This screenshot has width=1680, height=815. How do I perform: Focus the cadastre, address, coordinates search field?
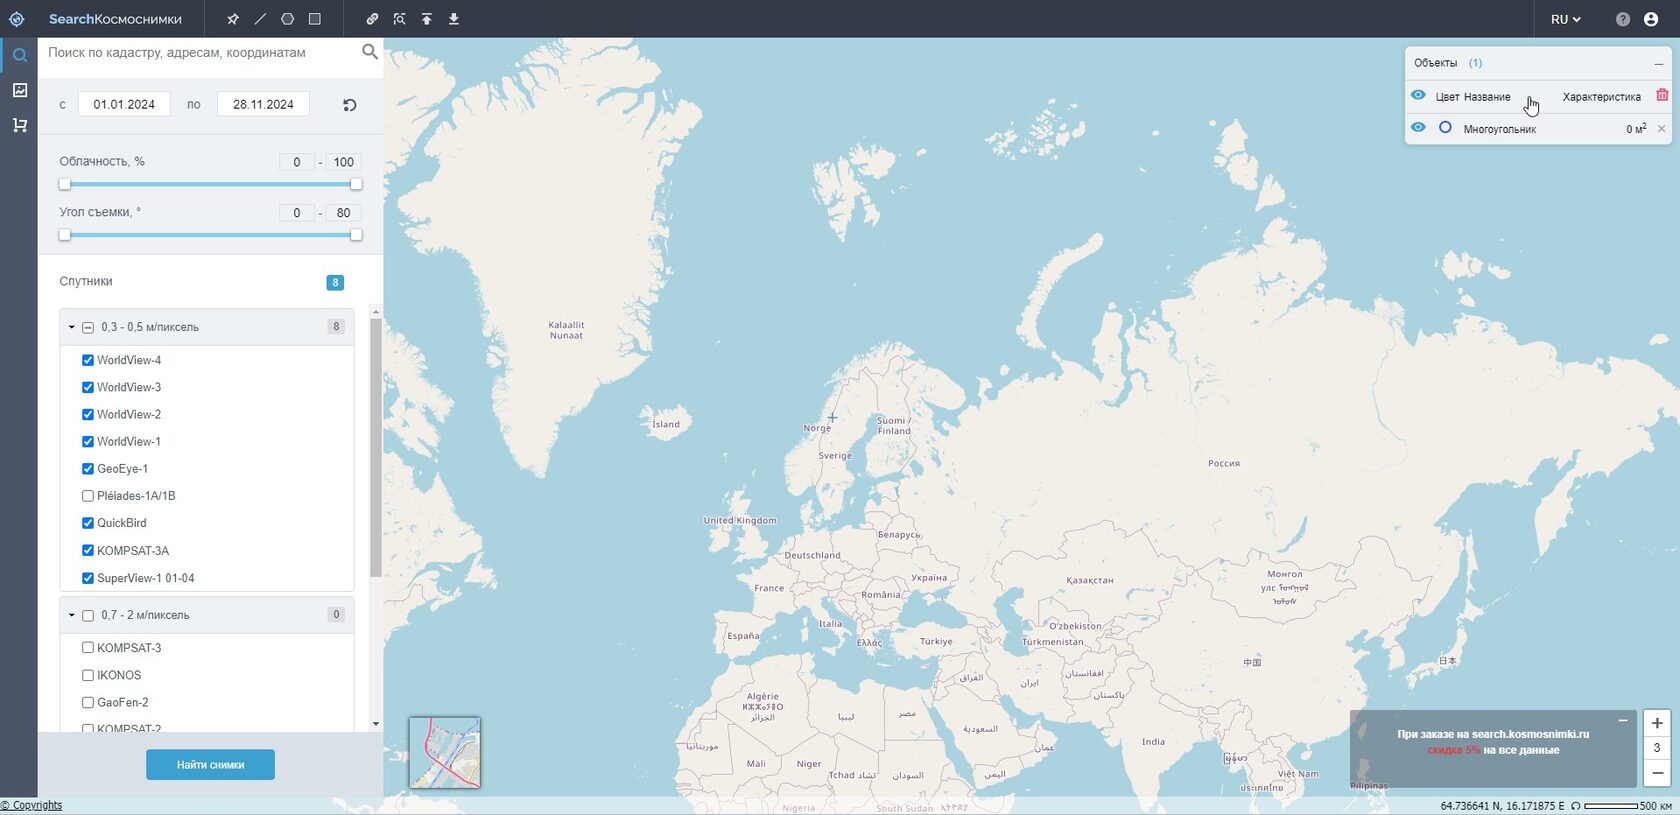click(x=200, y=52)
